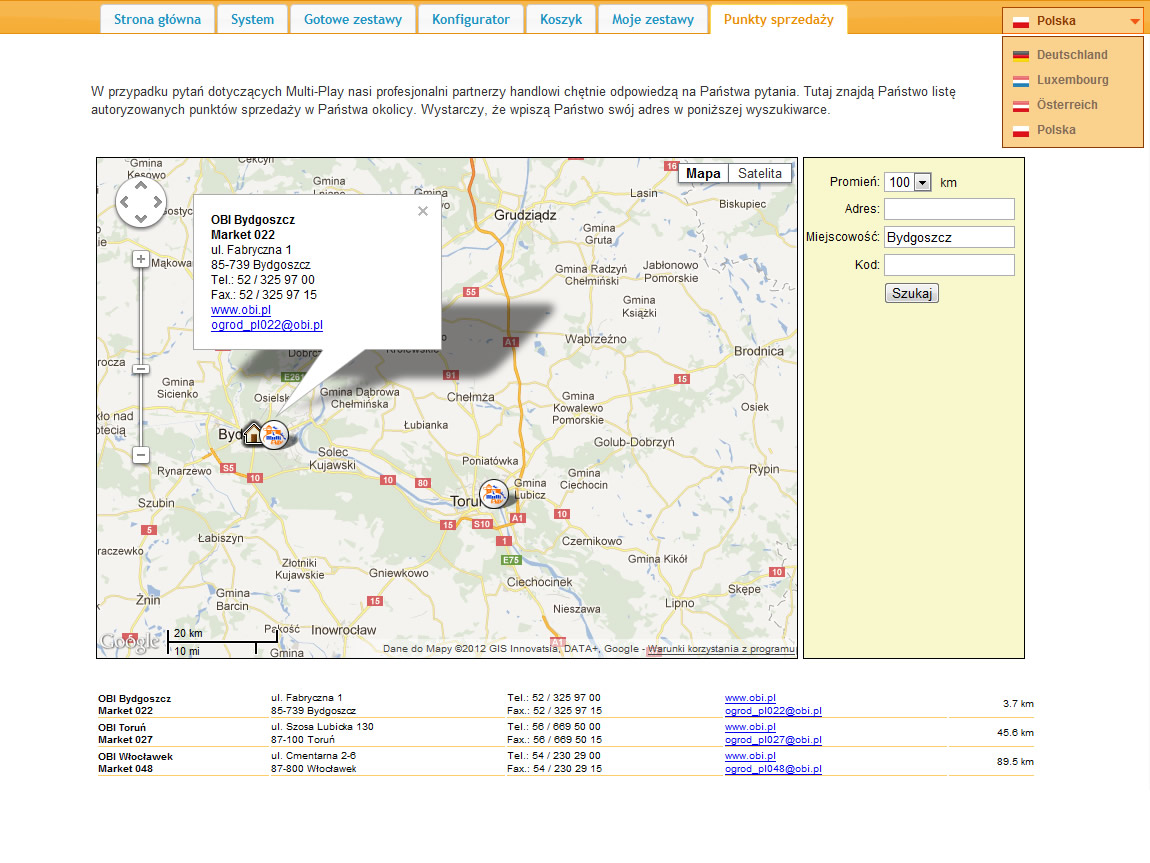Zoom out with the map minus button
The image size is (1150, 863).
tap(141, 455)
